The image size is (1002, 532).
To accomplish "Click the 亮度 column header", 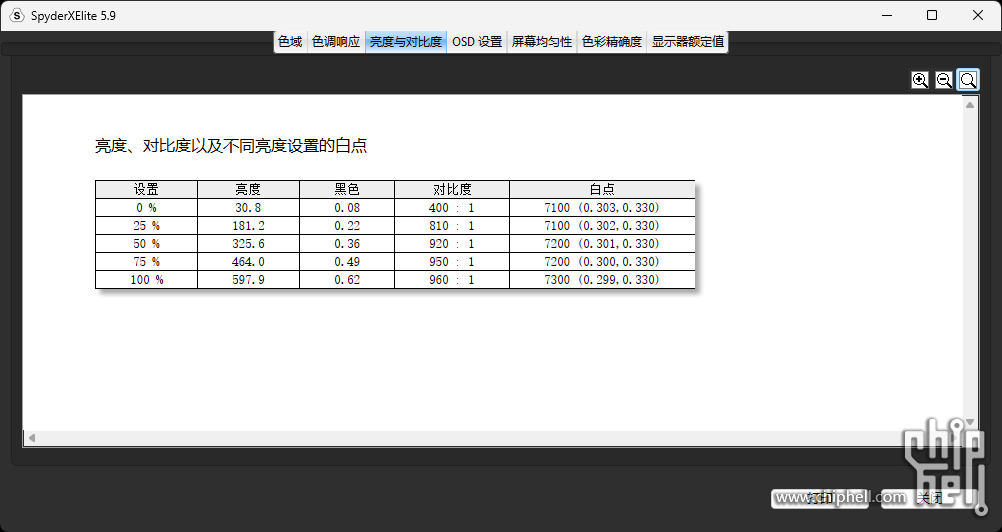I will coord(248,189).
